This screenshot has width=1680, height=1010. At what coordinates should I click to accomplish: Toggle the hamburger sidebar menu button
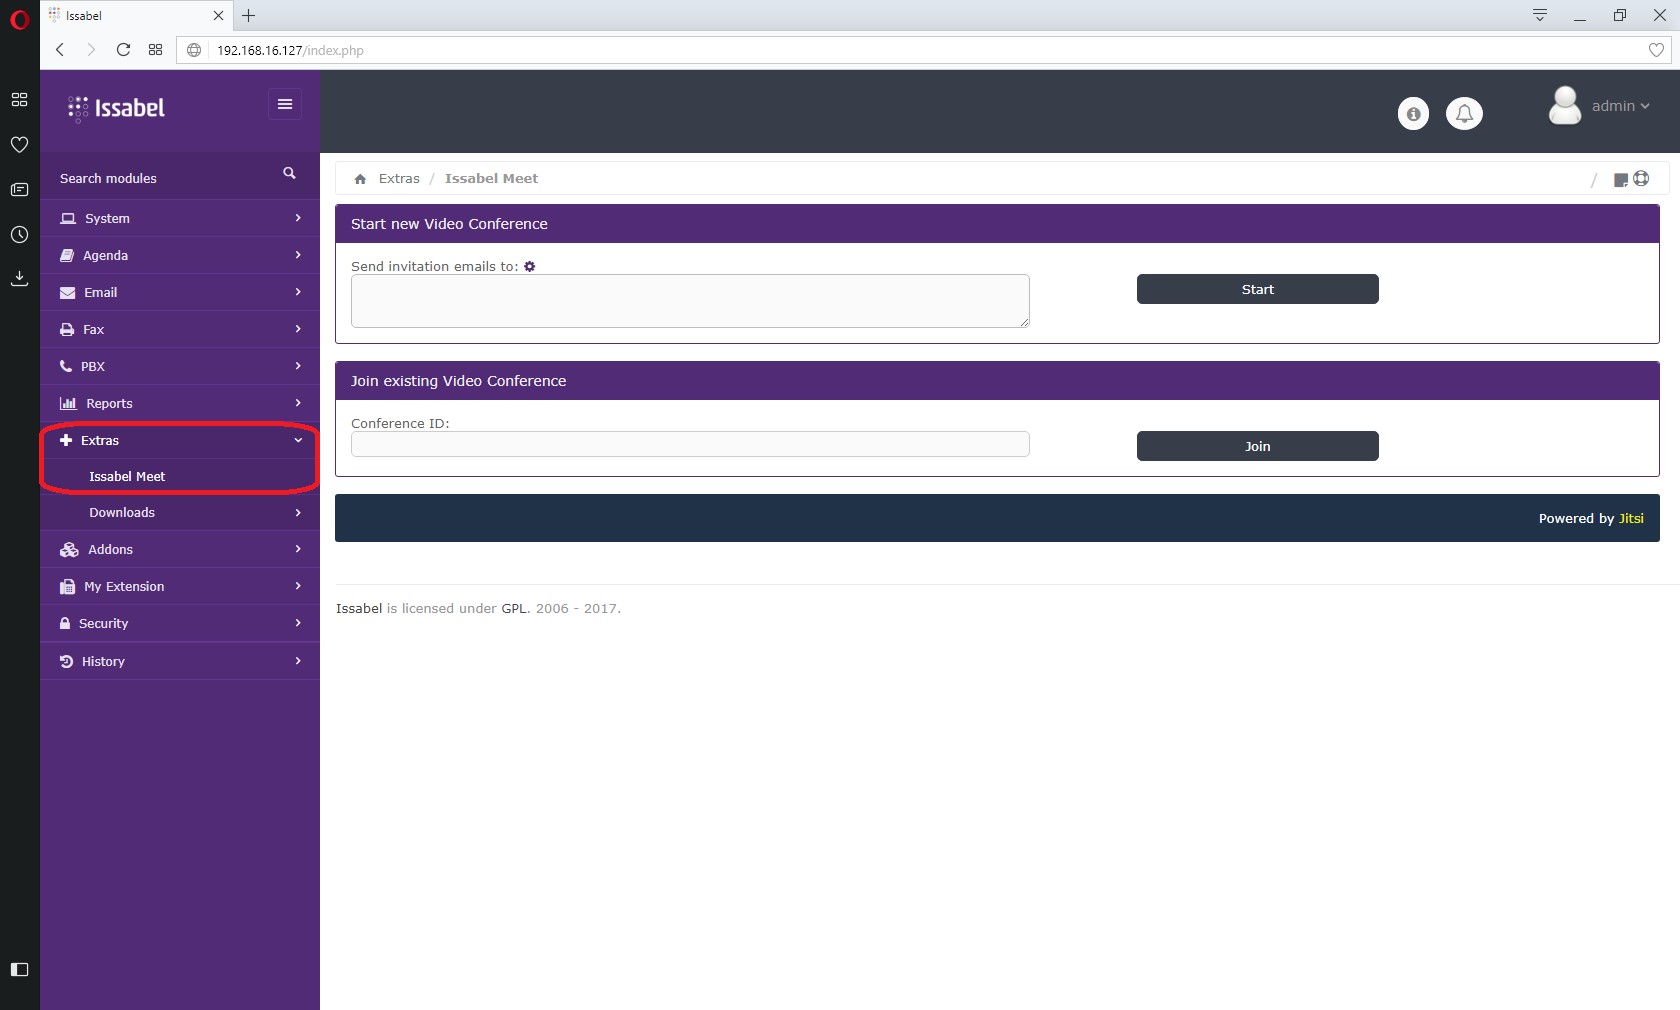pos(285,104)
